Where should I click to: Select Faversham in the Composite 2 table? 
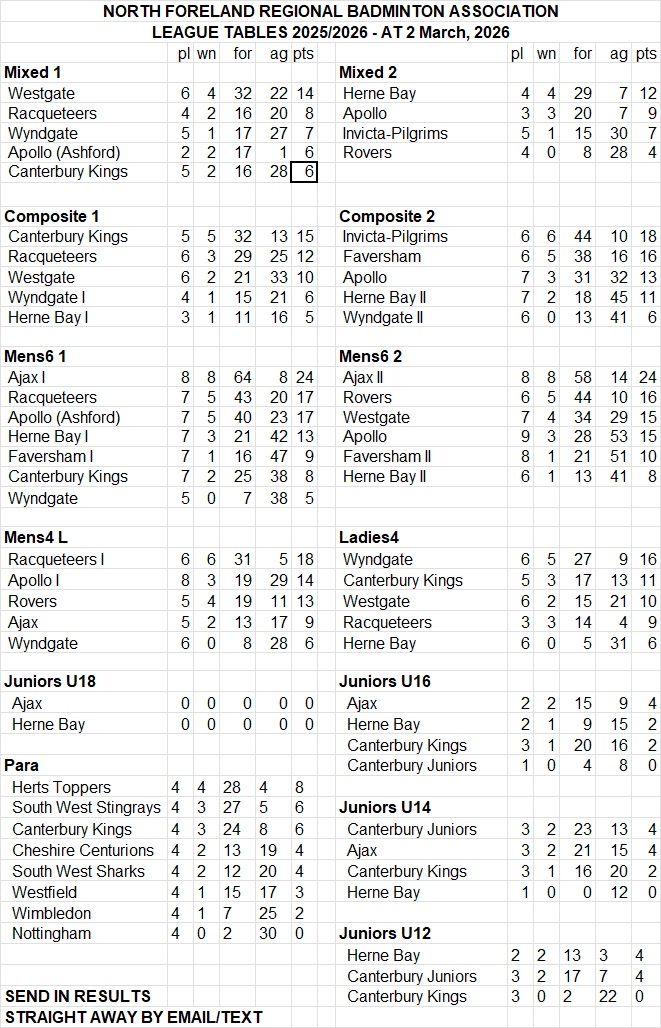[379, 256]
